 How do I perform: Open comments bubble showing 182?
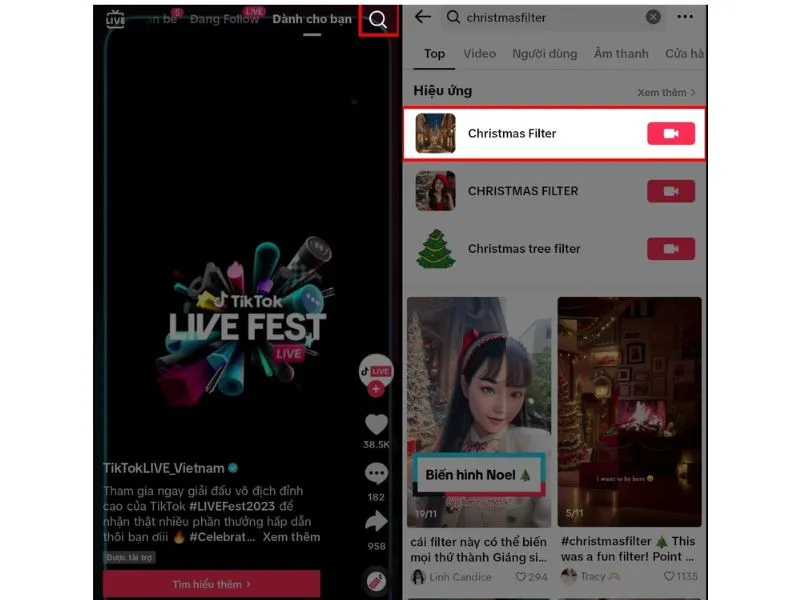(377, 473)
